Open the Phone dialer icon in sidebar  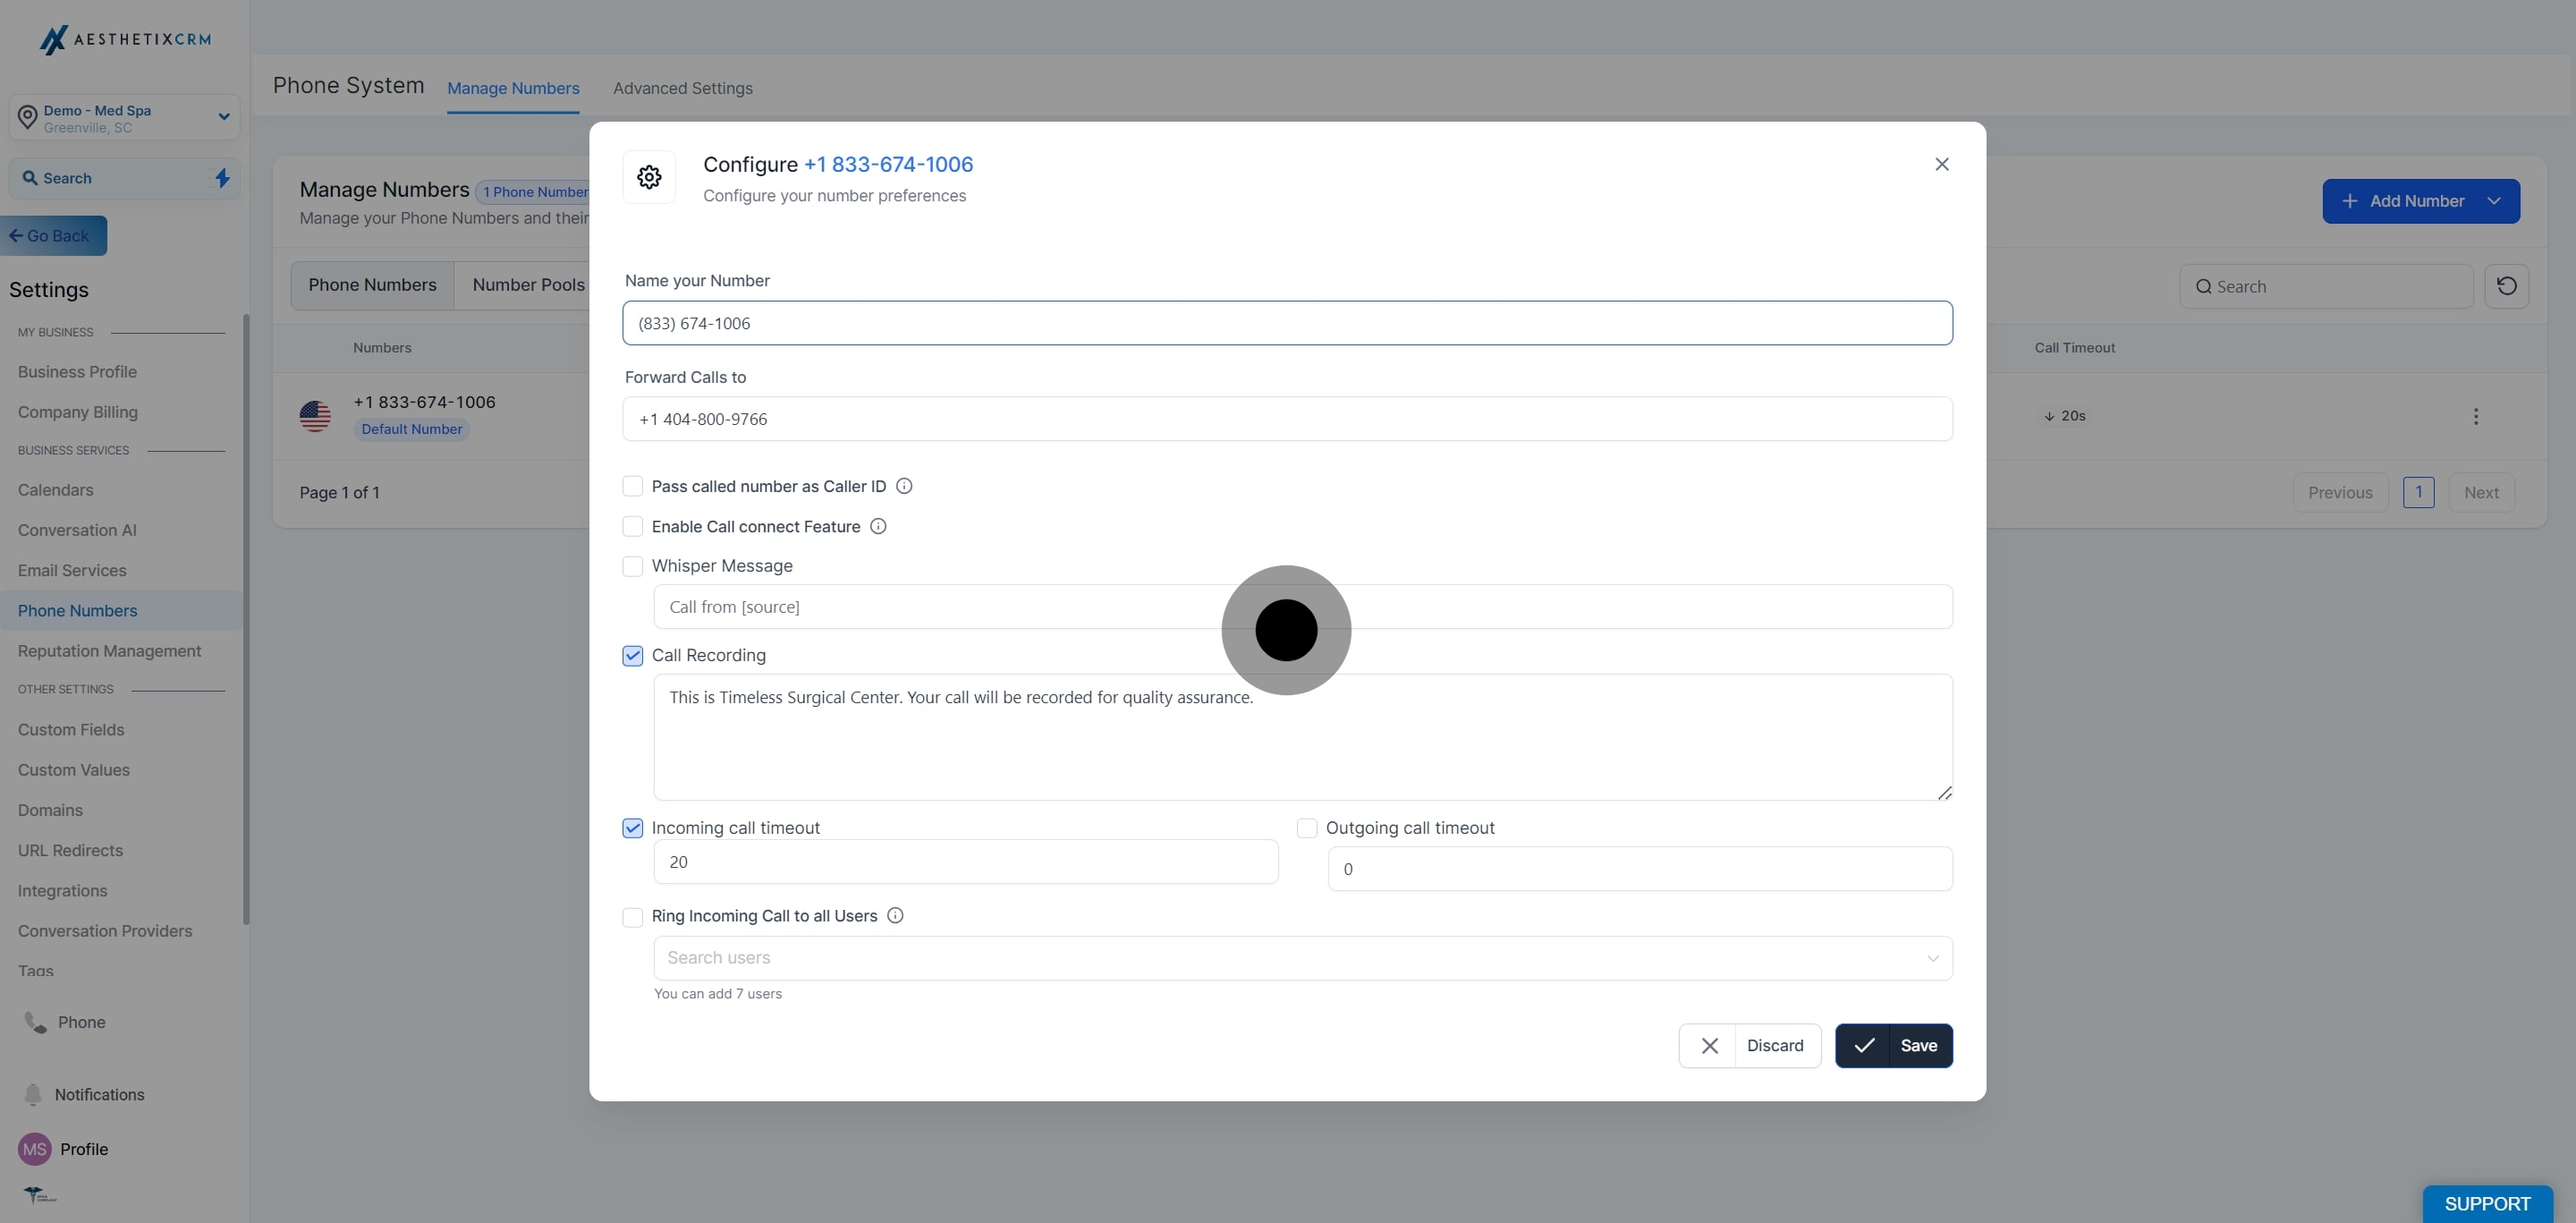click(36, 1022)
